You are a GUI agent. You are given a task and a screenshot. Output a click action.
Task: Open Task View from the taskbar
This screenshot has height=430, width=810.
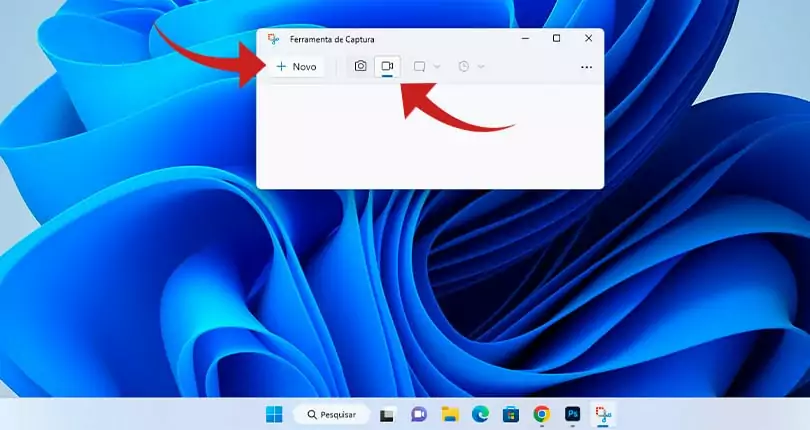(x=387, y=414)
